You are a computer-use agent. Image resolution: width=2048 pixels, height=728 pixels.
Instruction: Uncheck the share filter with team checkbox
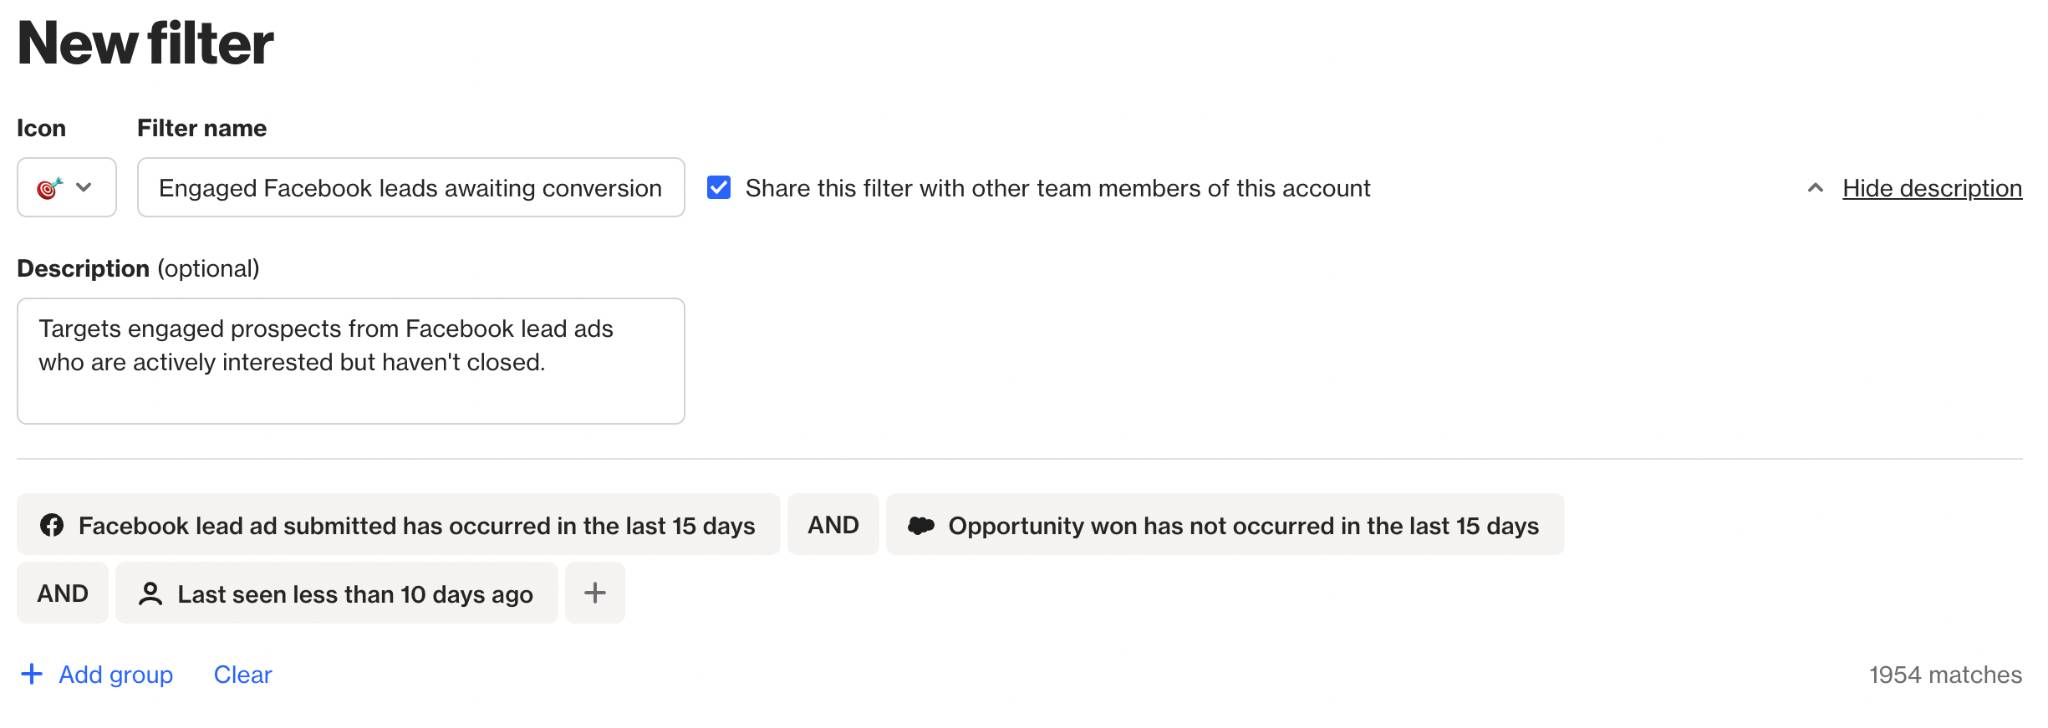719,188
